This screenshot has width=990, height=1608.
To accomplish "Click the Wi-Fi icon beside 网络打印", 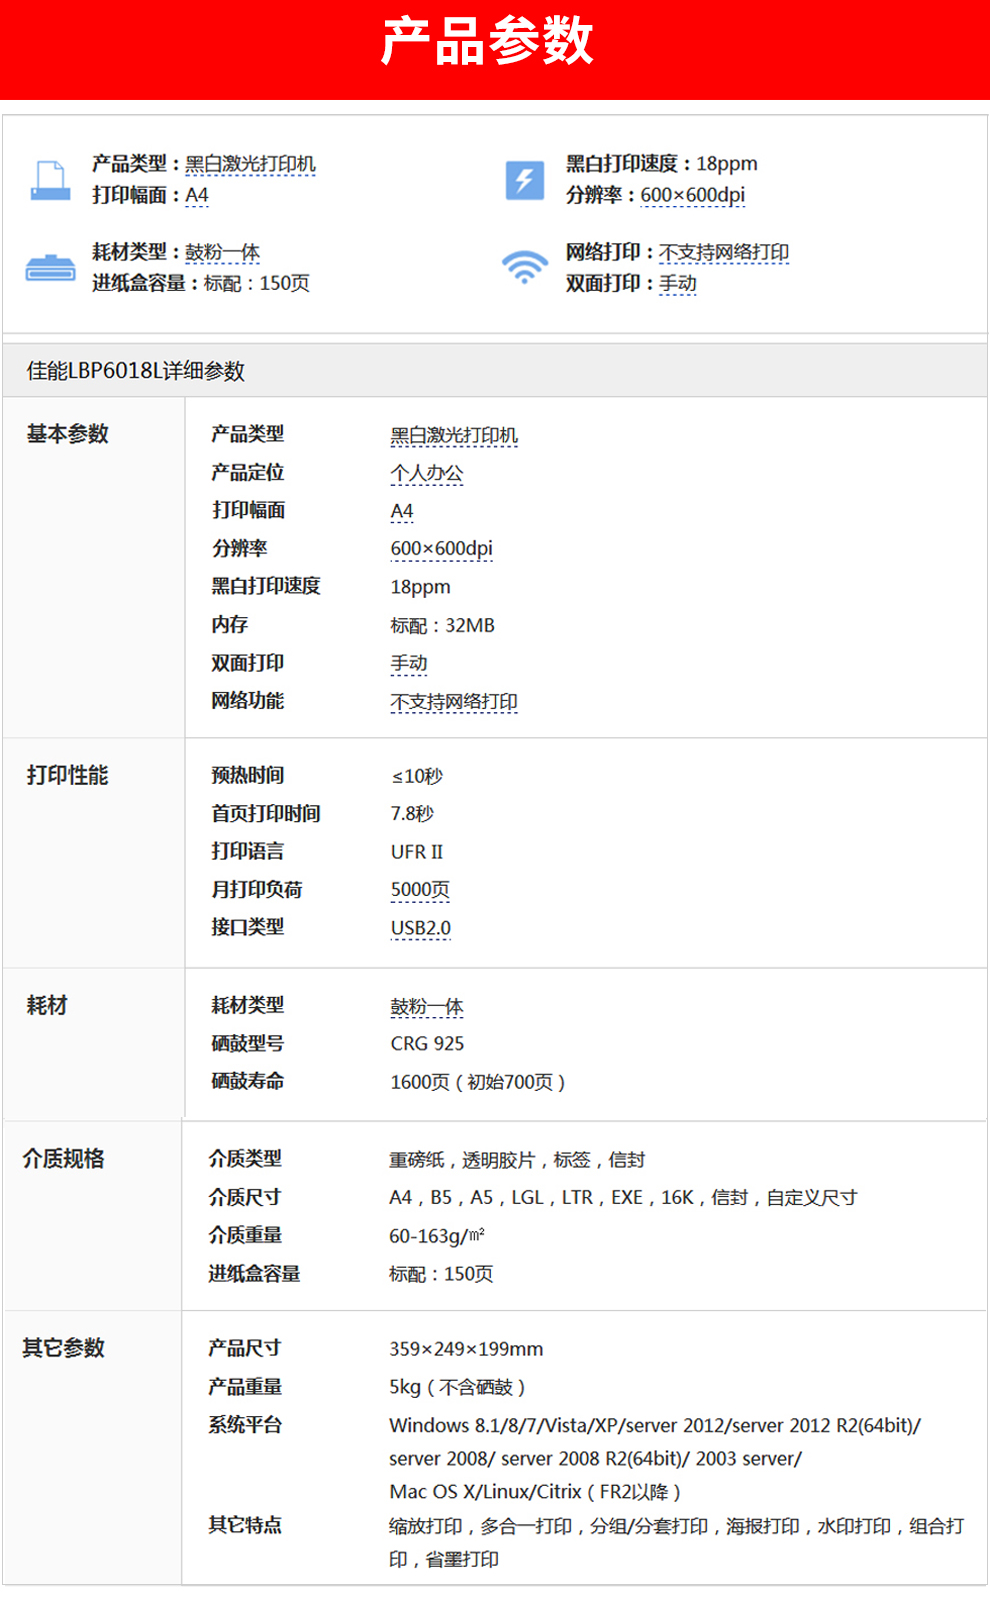I will 525,267.
